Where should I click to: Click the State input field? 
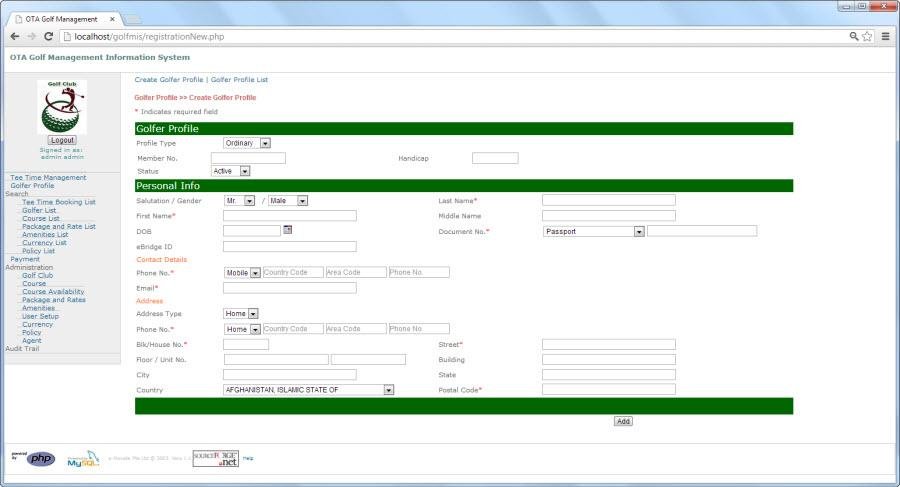pos(608,374)
